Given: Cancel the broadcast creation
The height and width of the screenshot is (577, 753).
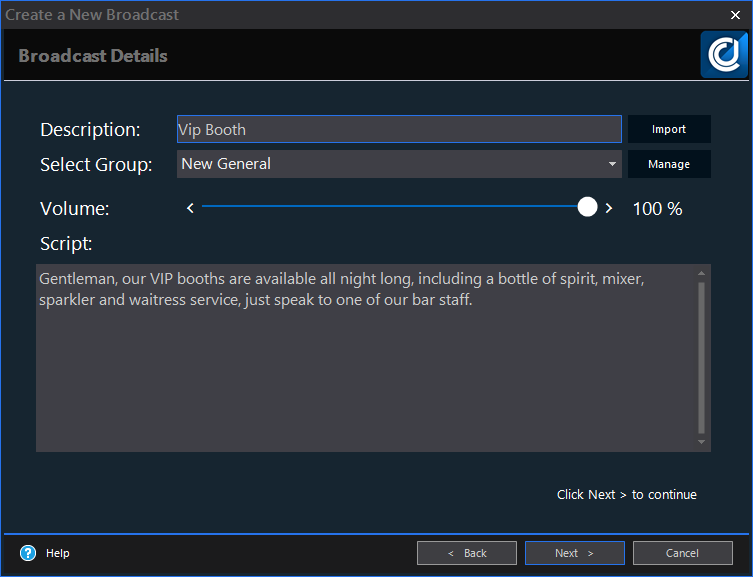Looking at the screenshot, I should pos(682,553).
